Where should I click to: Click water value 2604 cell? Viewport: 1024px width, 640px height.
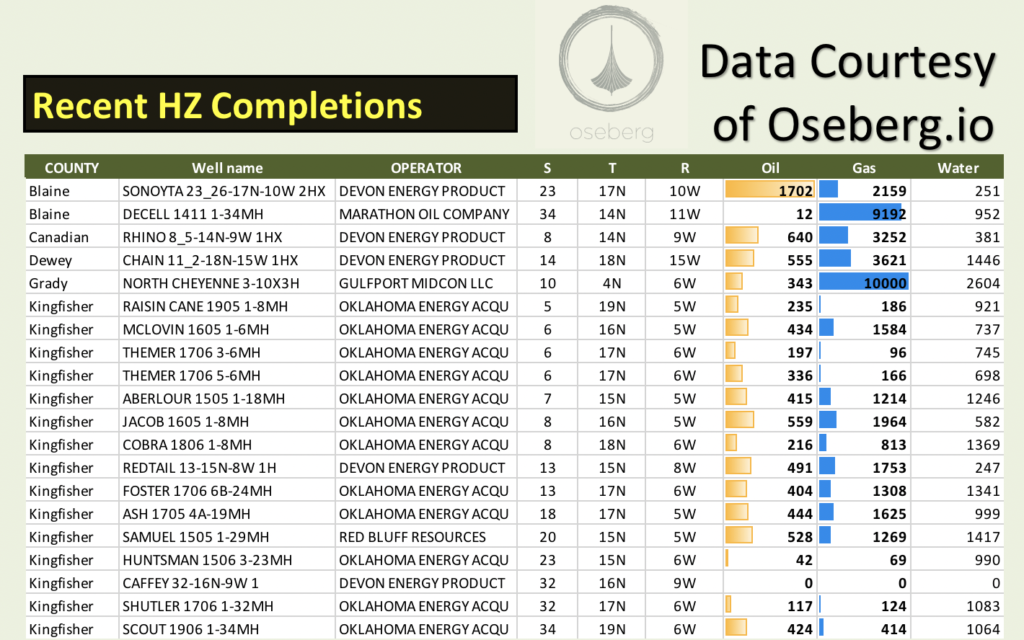(957, 283)
